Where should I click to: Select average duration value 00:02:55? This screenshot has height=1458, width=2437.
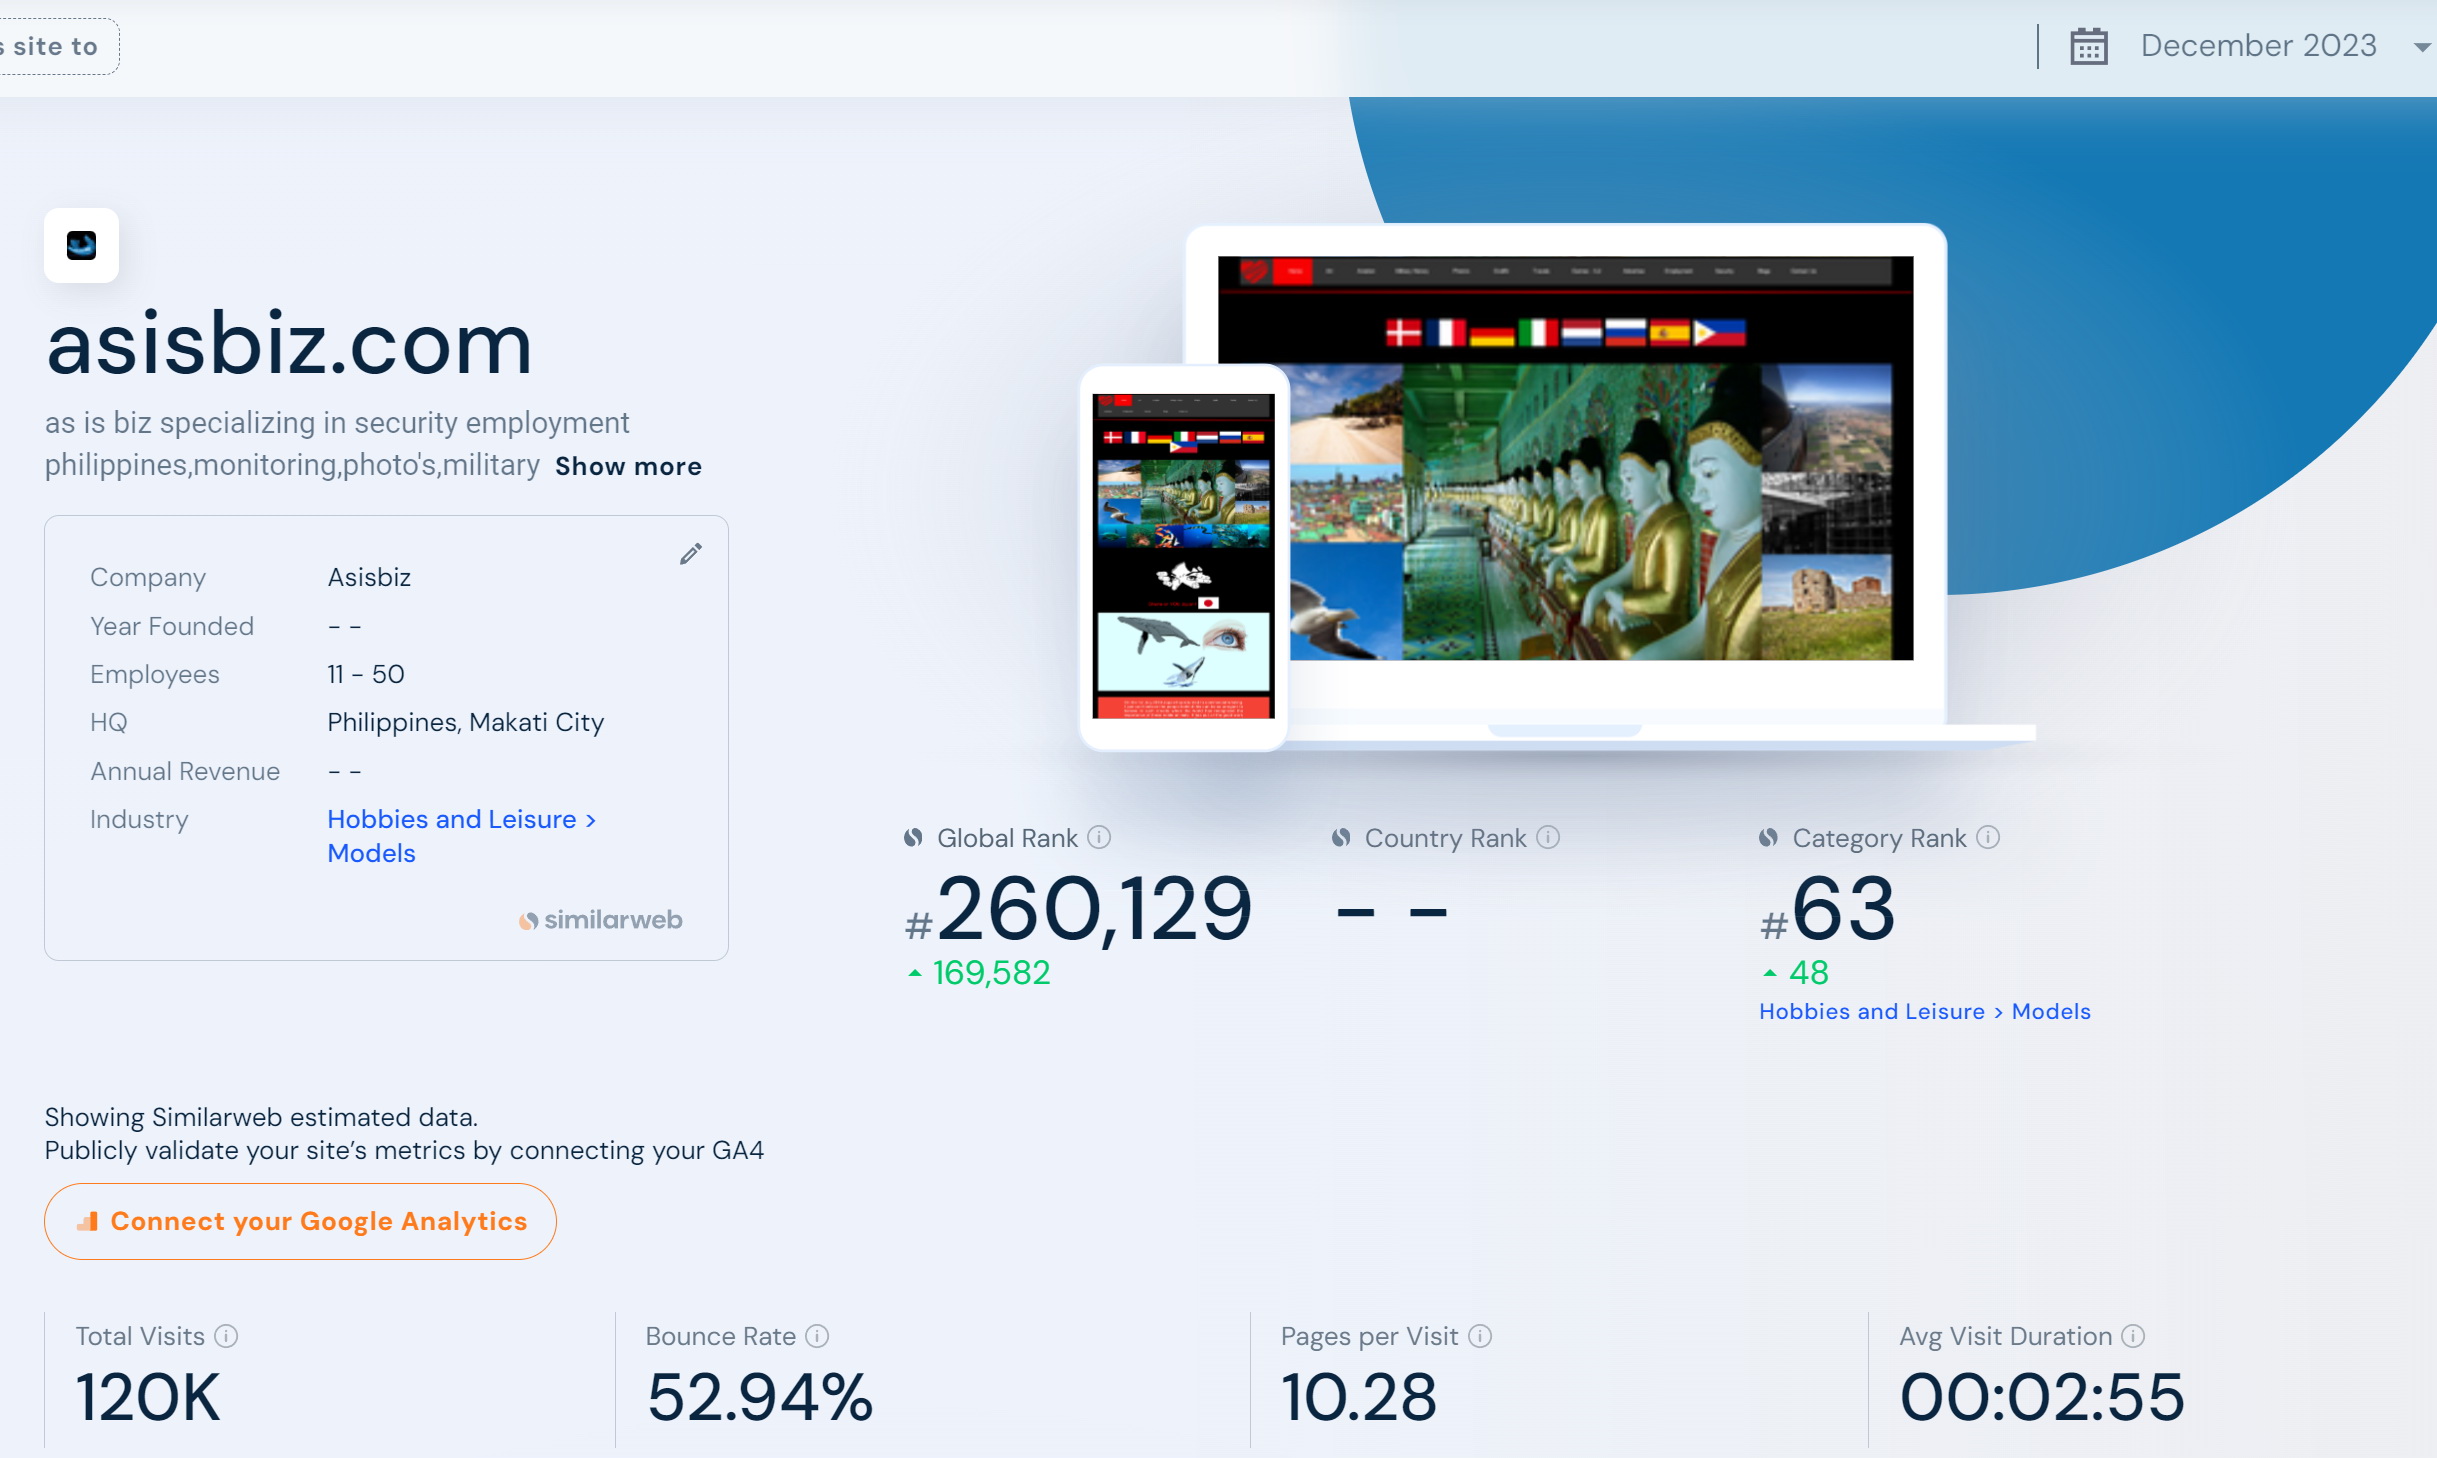(x=2042, y=1396)
